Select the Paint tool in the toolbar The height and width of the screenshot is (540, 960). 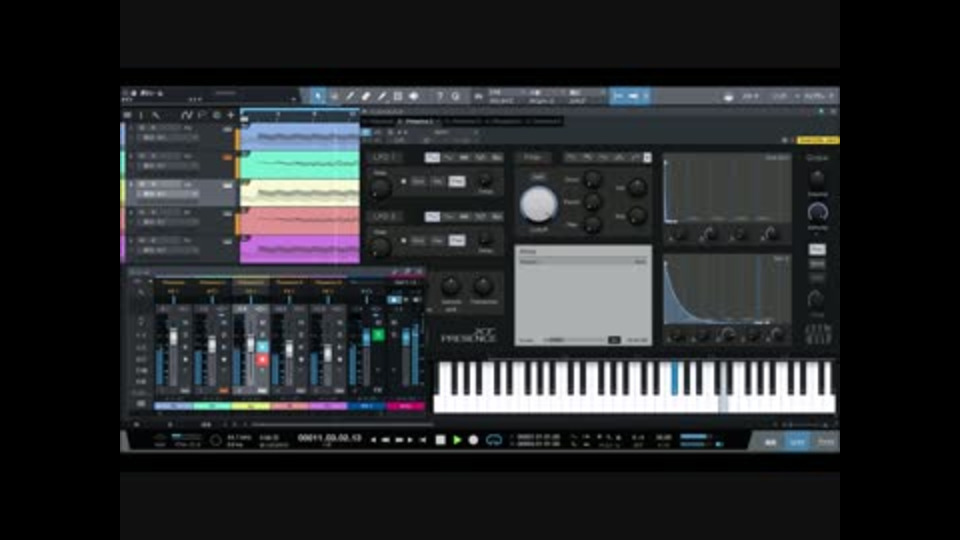(x=382, y=96)
